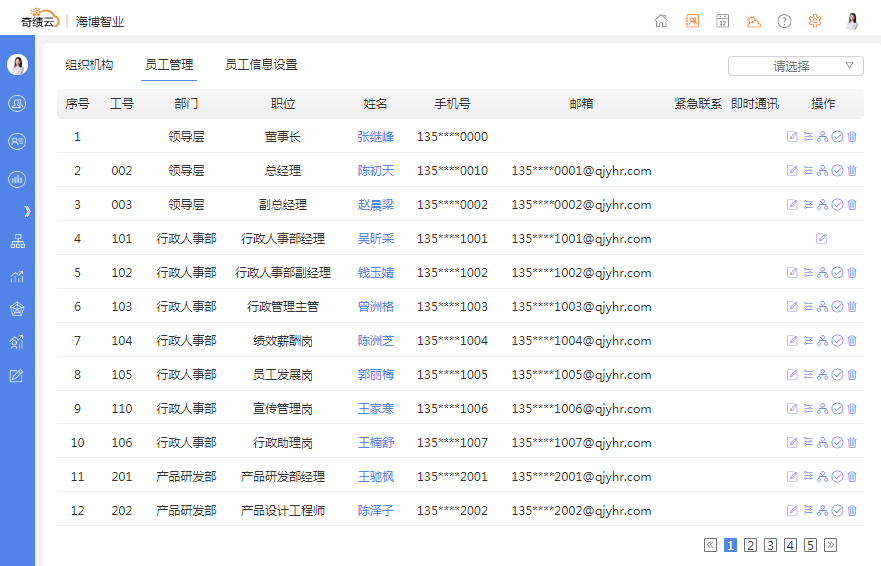881x566 pixels.
Task: Click phone number 135****2001
Action: point(452,477)
